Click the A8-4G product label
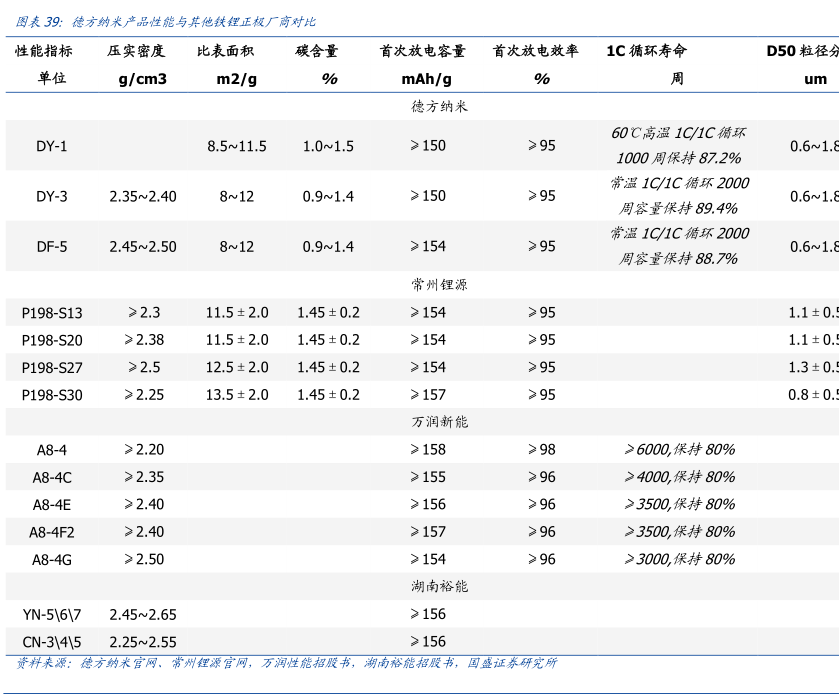The image size is (839, 694). 52,560
